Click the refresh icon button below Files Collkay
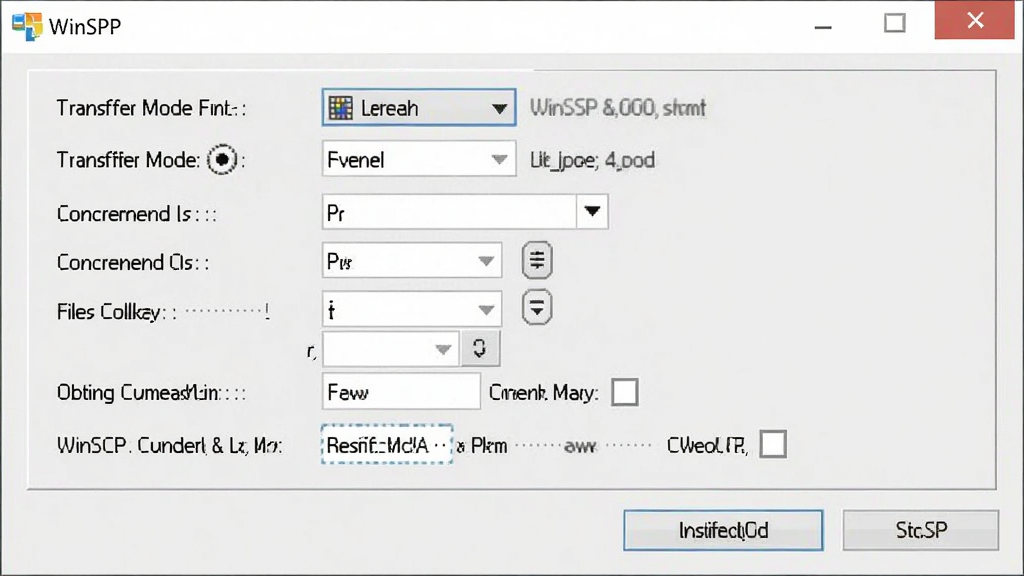Viewport: 1024px width, 576px height. point(480,348)
